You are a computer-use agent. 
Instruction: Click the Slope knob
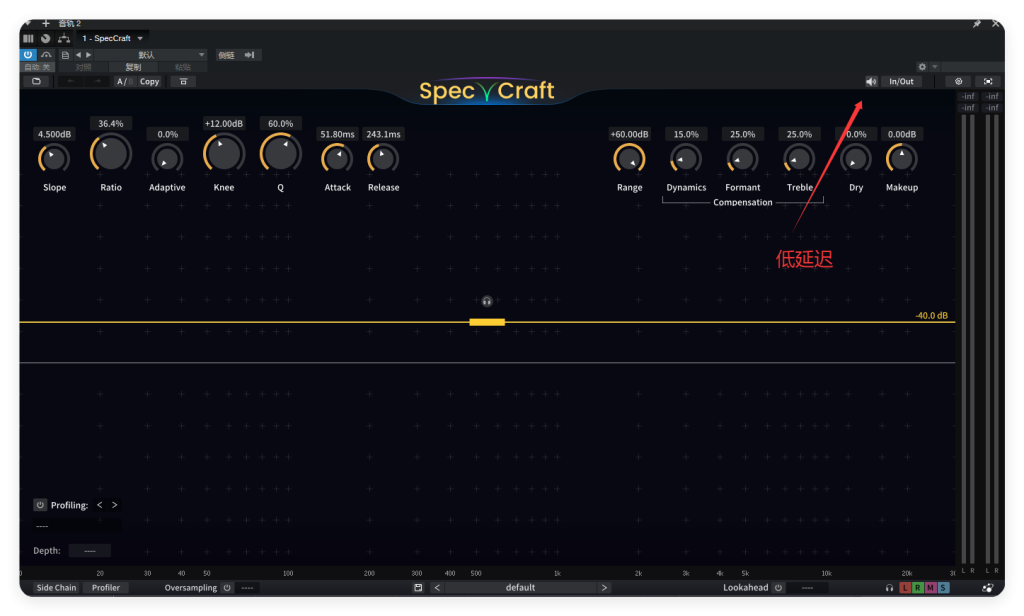[x=54, y=159]
